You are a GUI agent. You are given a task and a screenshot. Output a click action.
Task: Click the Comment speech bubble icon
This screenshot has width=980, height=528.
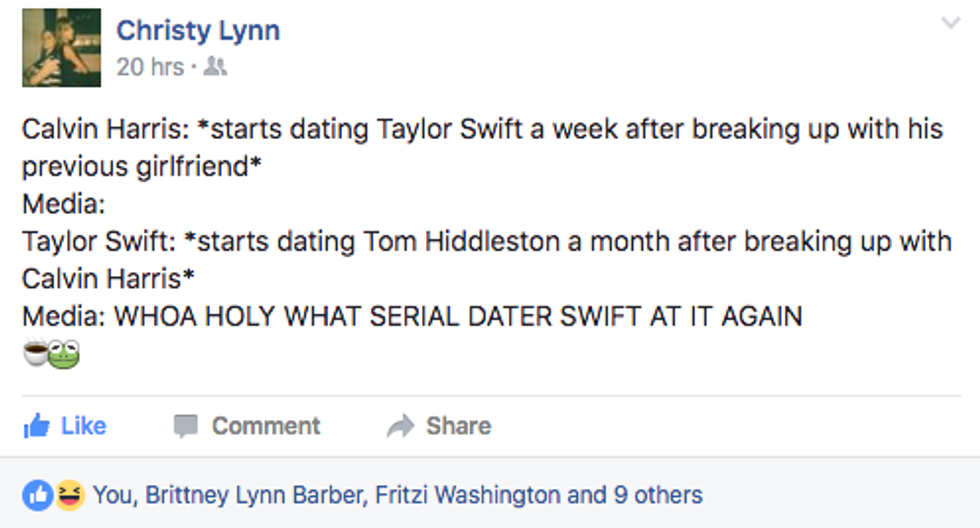click(x=186, y=426)
